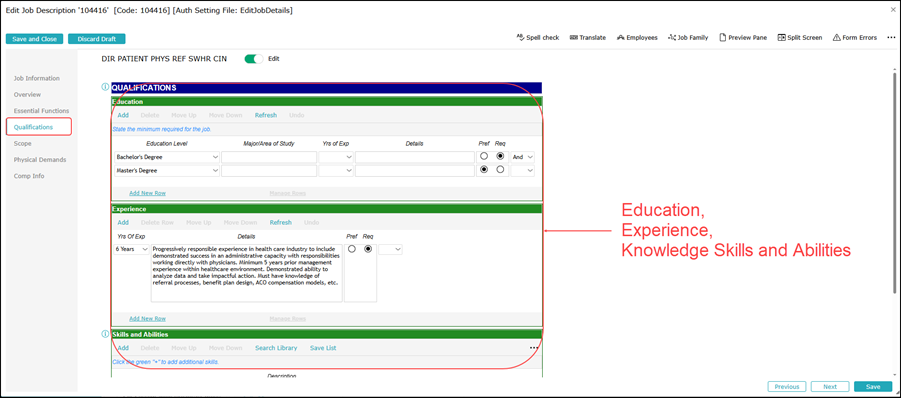
Task: View Form Errors
Action: 854,37
